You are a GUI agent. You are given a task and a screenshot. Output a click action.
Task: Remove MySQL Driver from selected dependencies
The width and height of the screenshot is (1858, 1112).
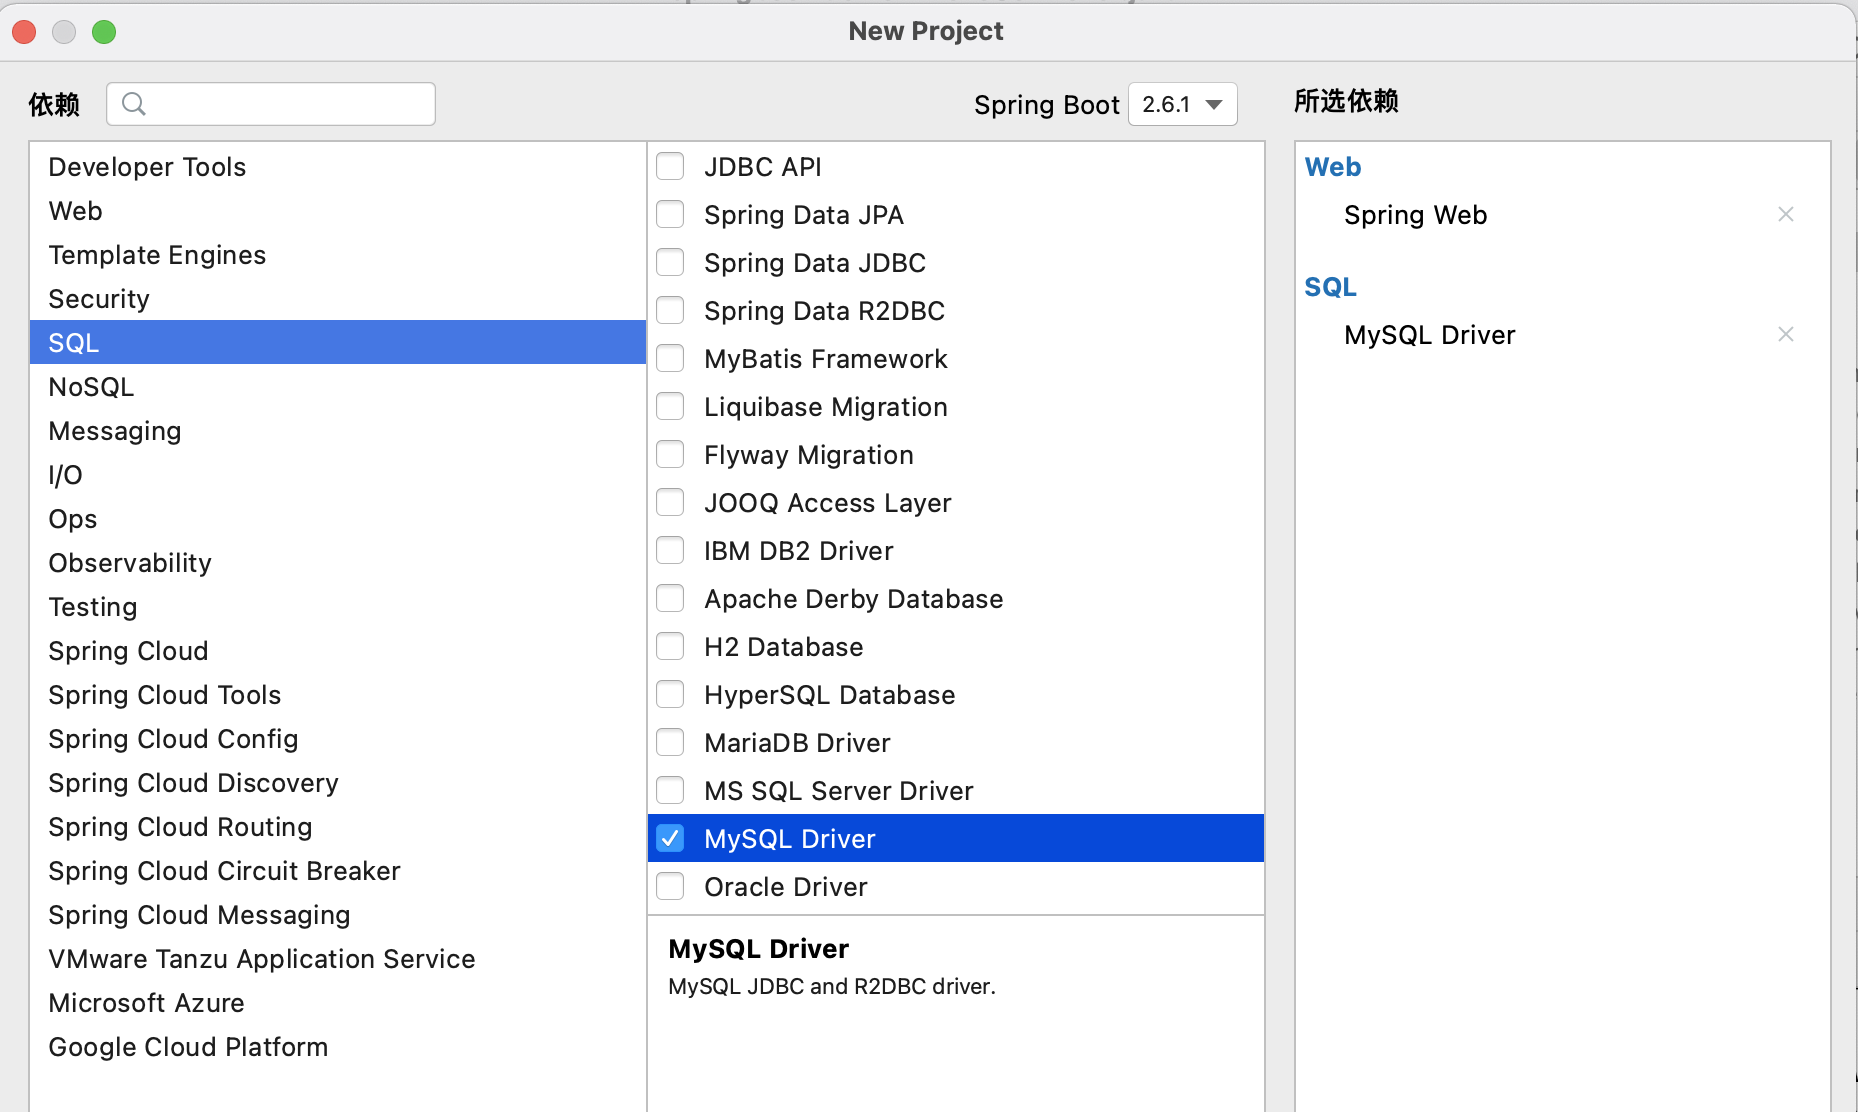pyautogui.click(x=1786, y=334)
